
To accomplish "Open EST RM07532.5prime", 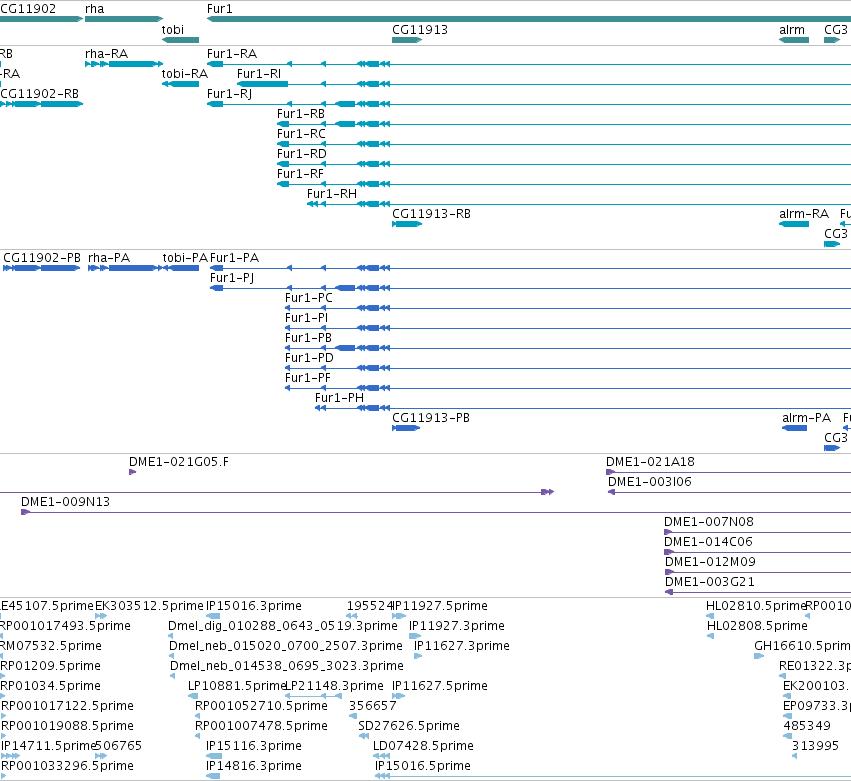I will coord(51,647).
